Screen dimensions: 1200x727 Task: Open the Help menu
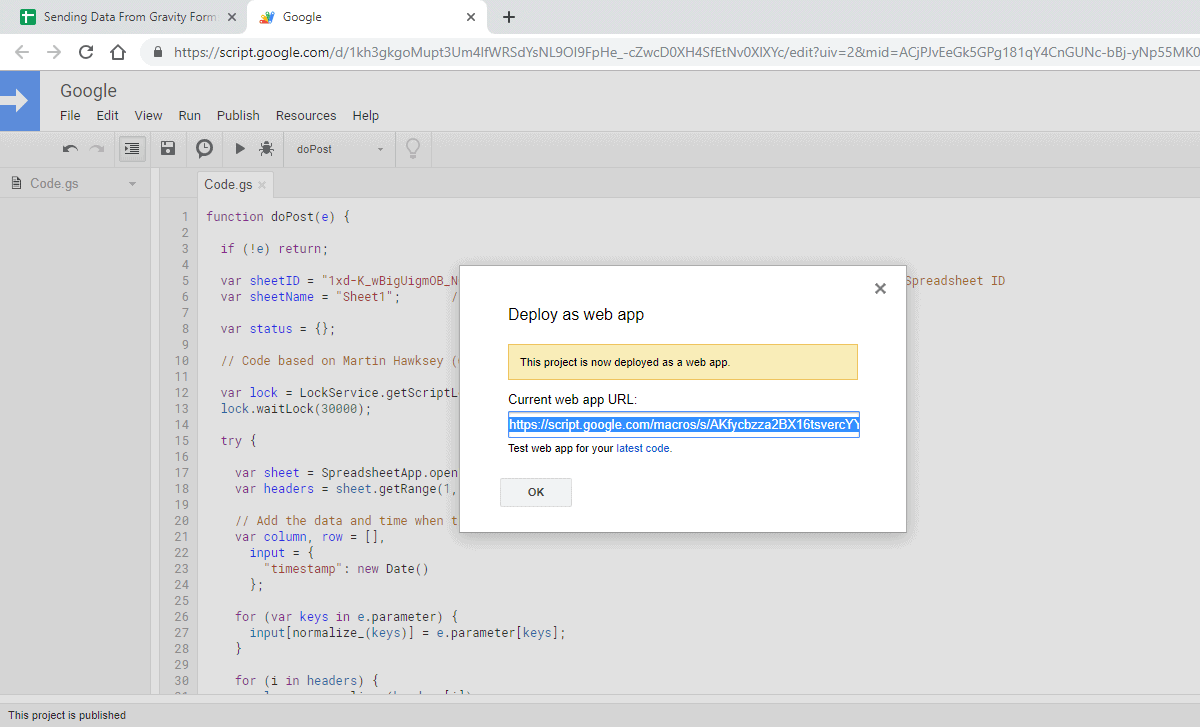coord(366,115)
